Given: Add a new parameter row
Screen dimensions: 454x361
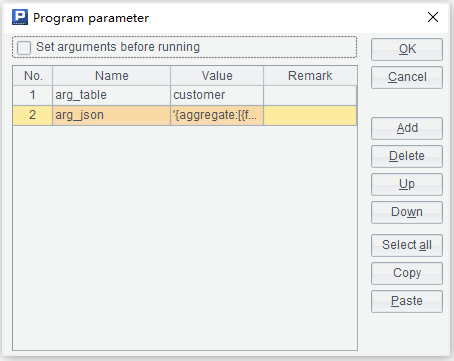Looking at the screenshot, I should pyautogui.click(x=407, y=128).
